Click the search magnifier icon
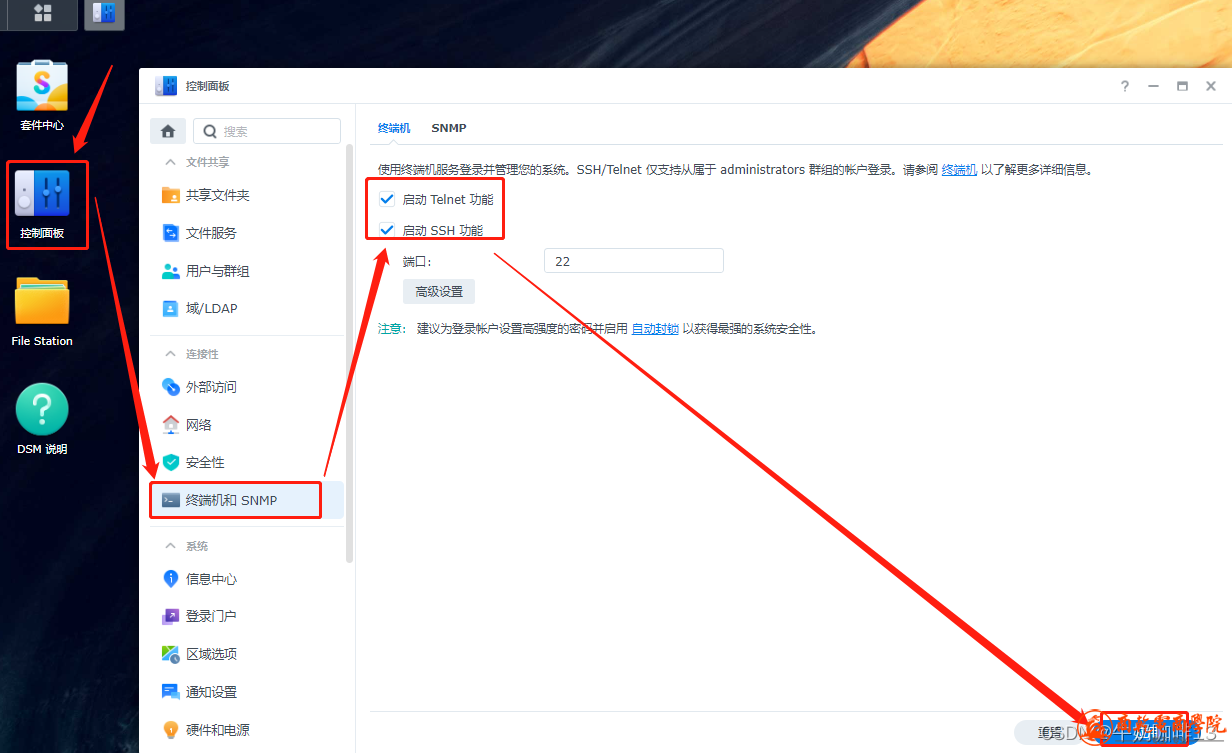This screenshot has height=753, width=1232. click(210, 131)
